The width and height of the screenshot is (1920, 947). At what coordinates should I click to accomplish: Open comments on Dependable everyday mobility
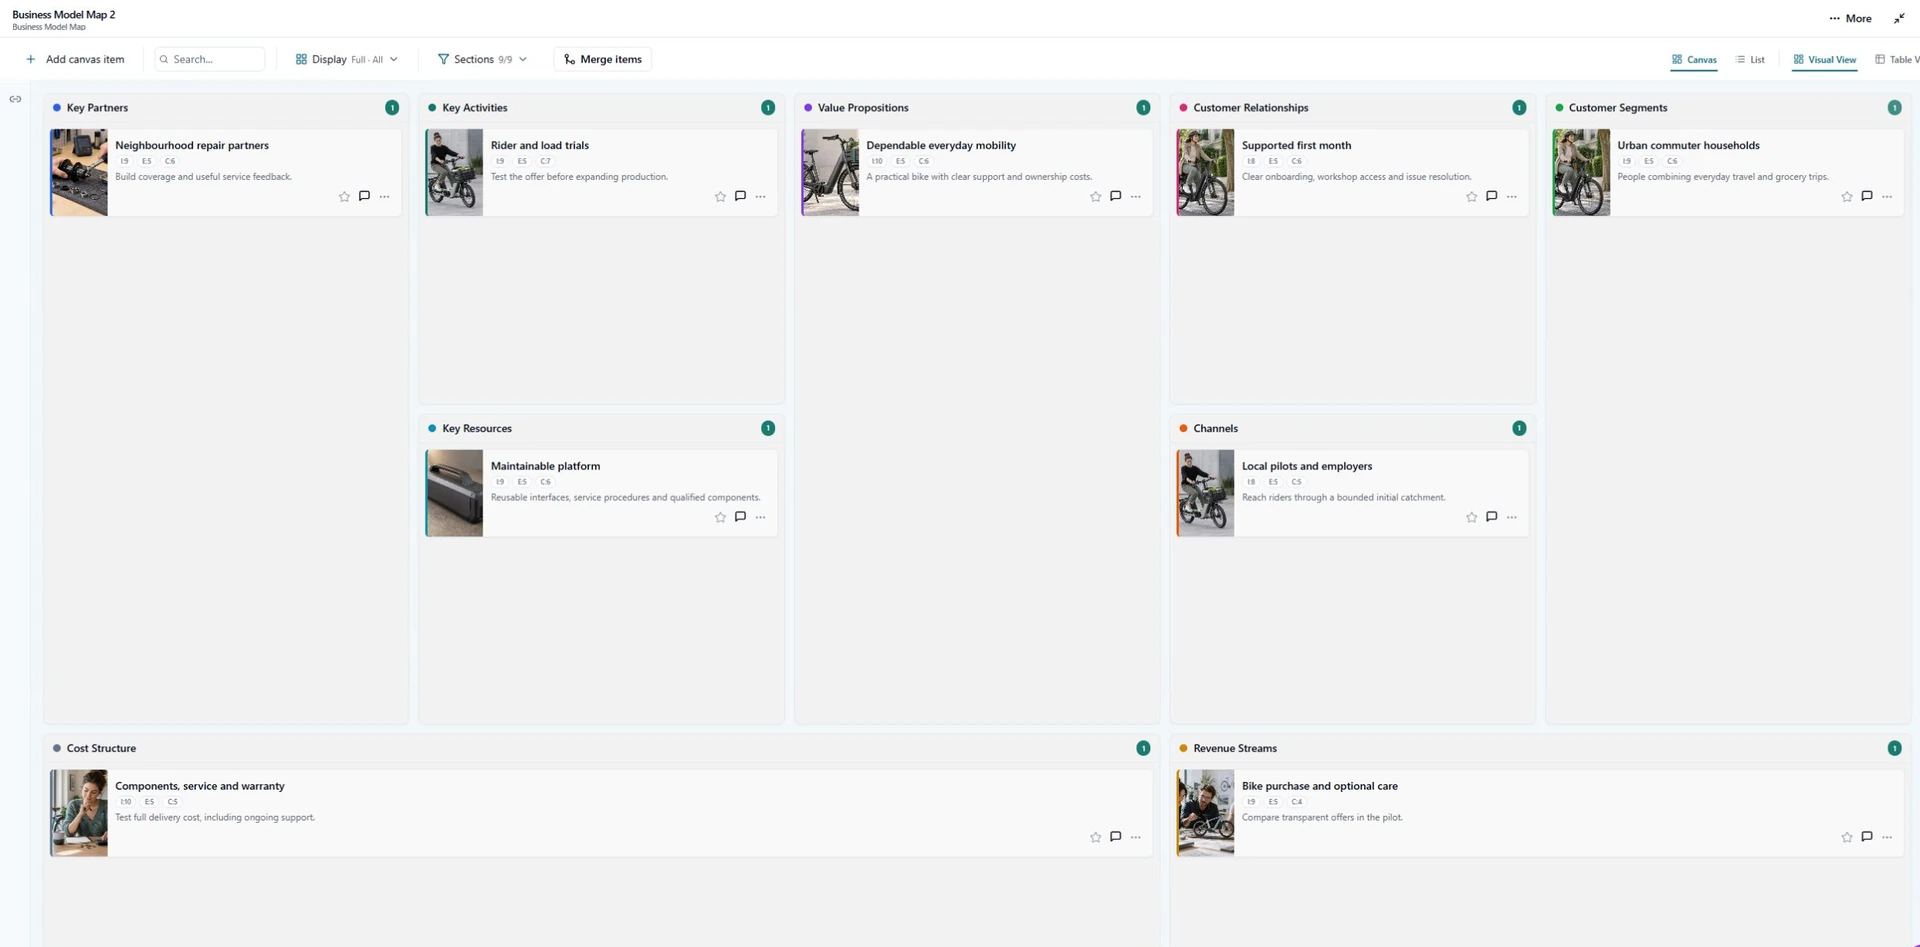tap(1115, 196)
